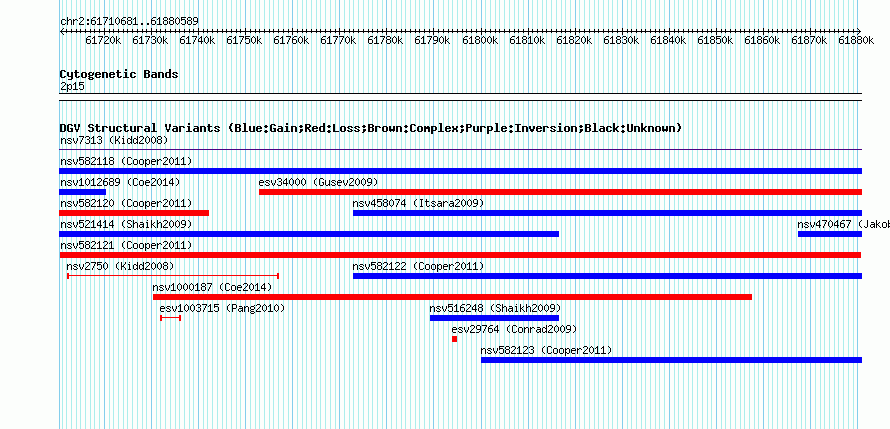Open the nsv1012689 (Coe2014) label
The image size is (890, 429).
pyautogui.click(x=120, y=182)
